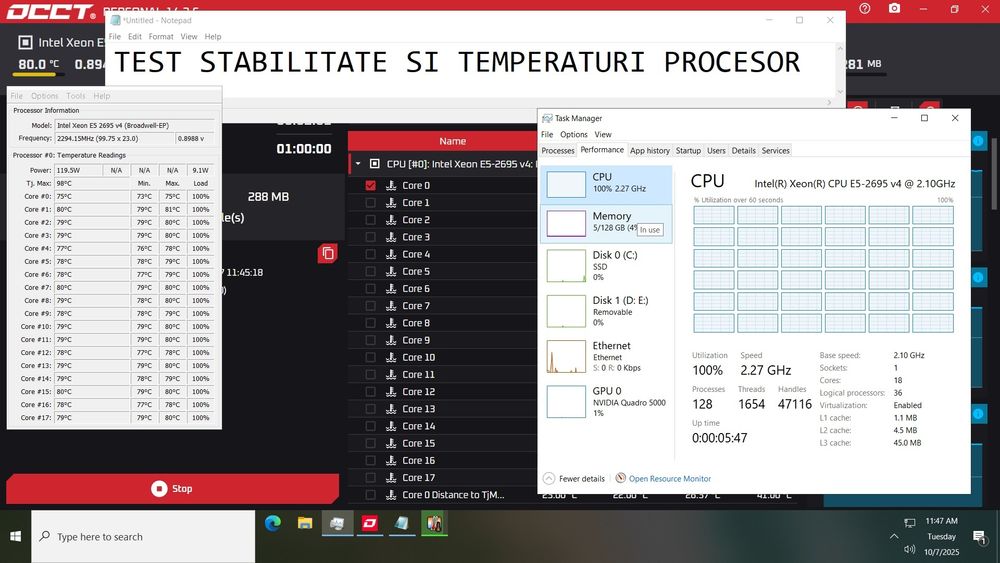Check the Core 8 checkbox

pyautogui.click(x=371, y=323)
